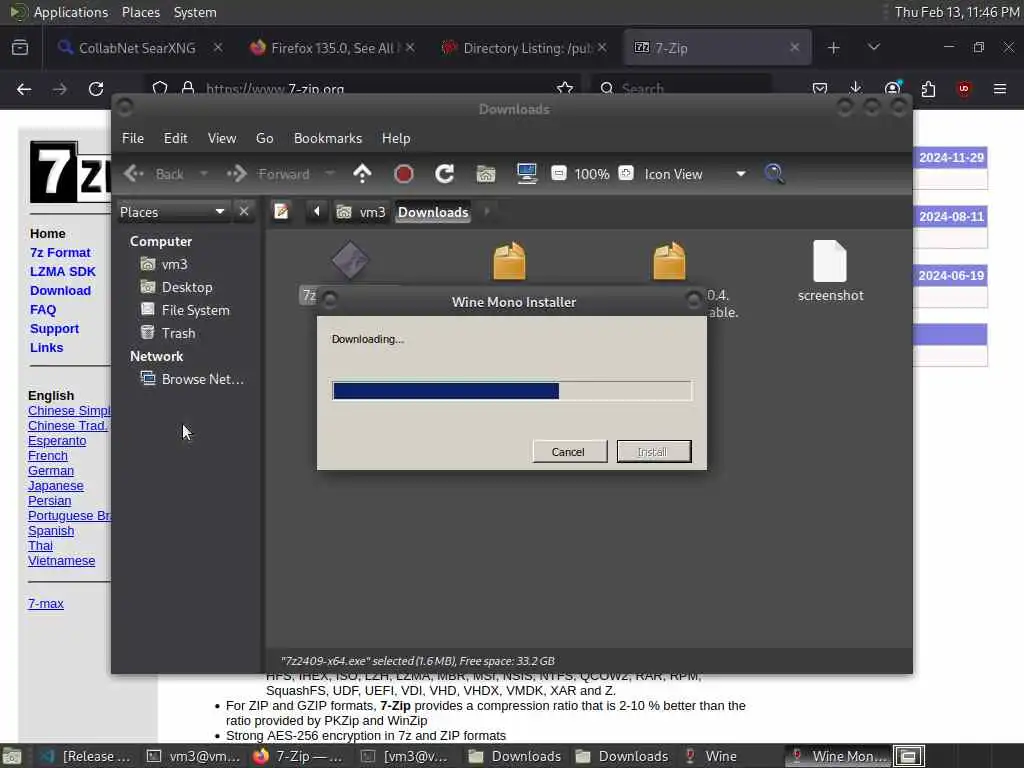Open the uBlock Origin toolbar icon

[964, 89]
